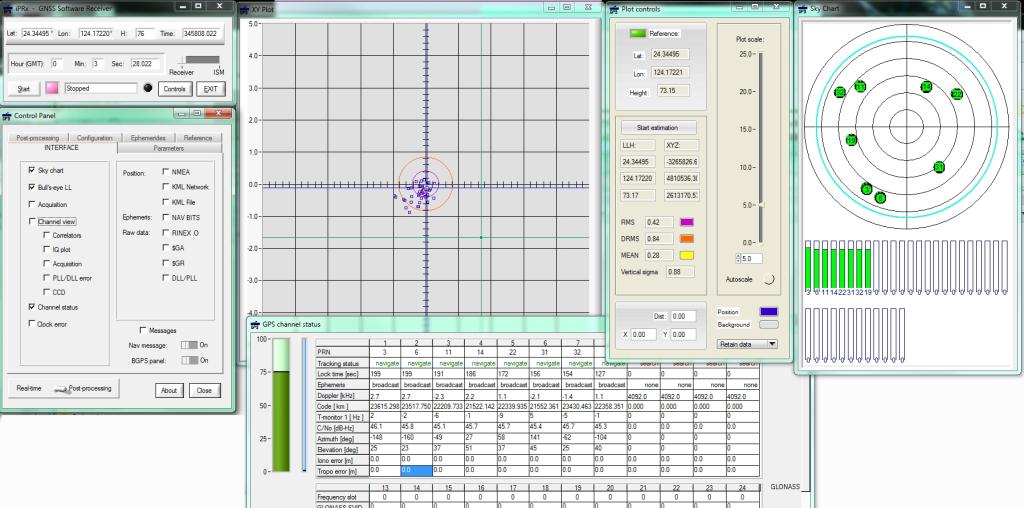Click the Start estimation button

pos(658,127)
